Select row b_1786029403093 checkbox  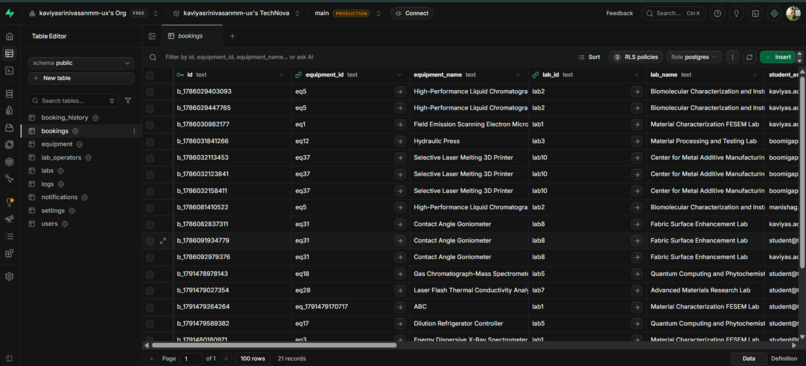tap(150, 92)
